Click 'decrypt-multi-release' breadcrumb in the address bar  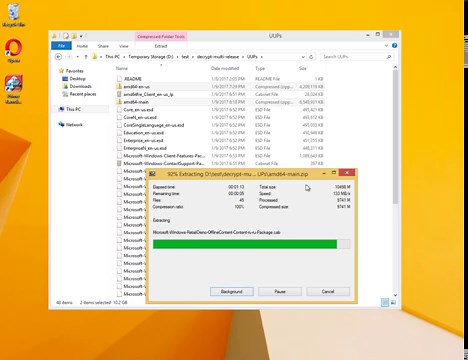218,57
